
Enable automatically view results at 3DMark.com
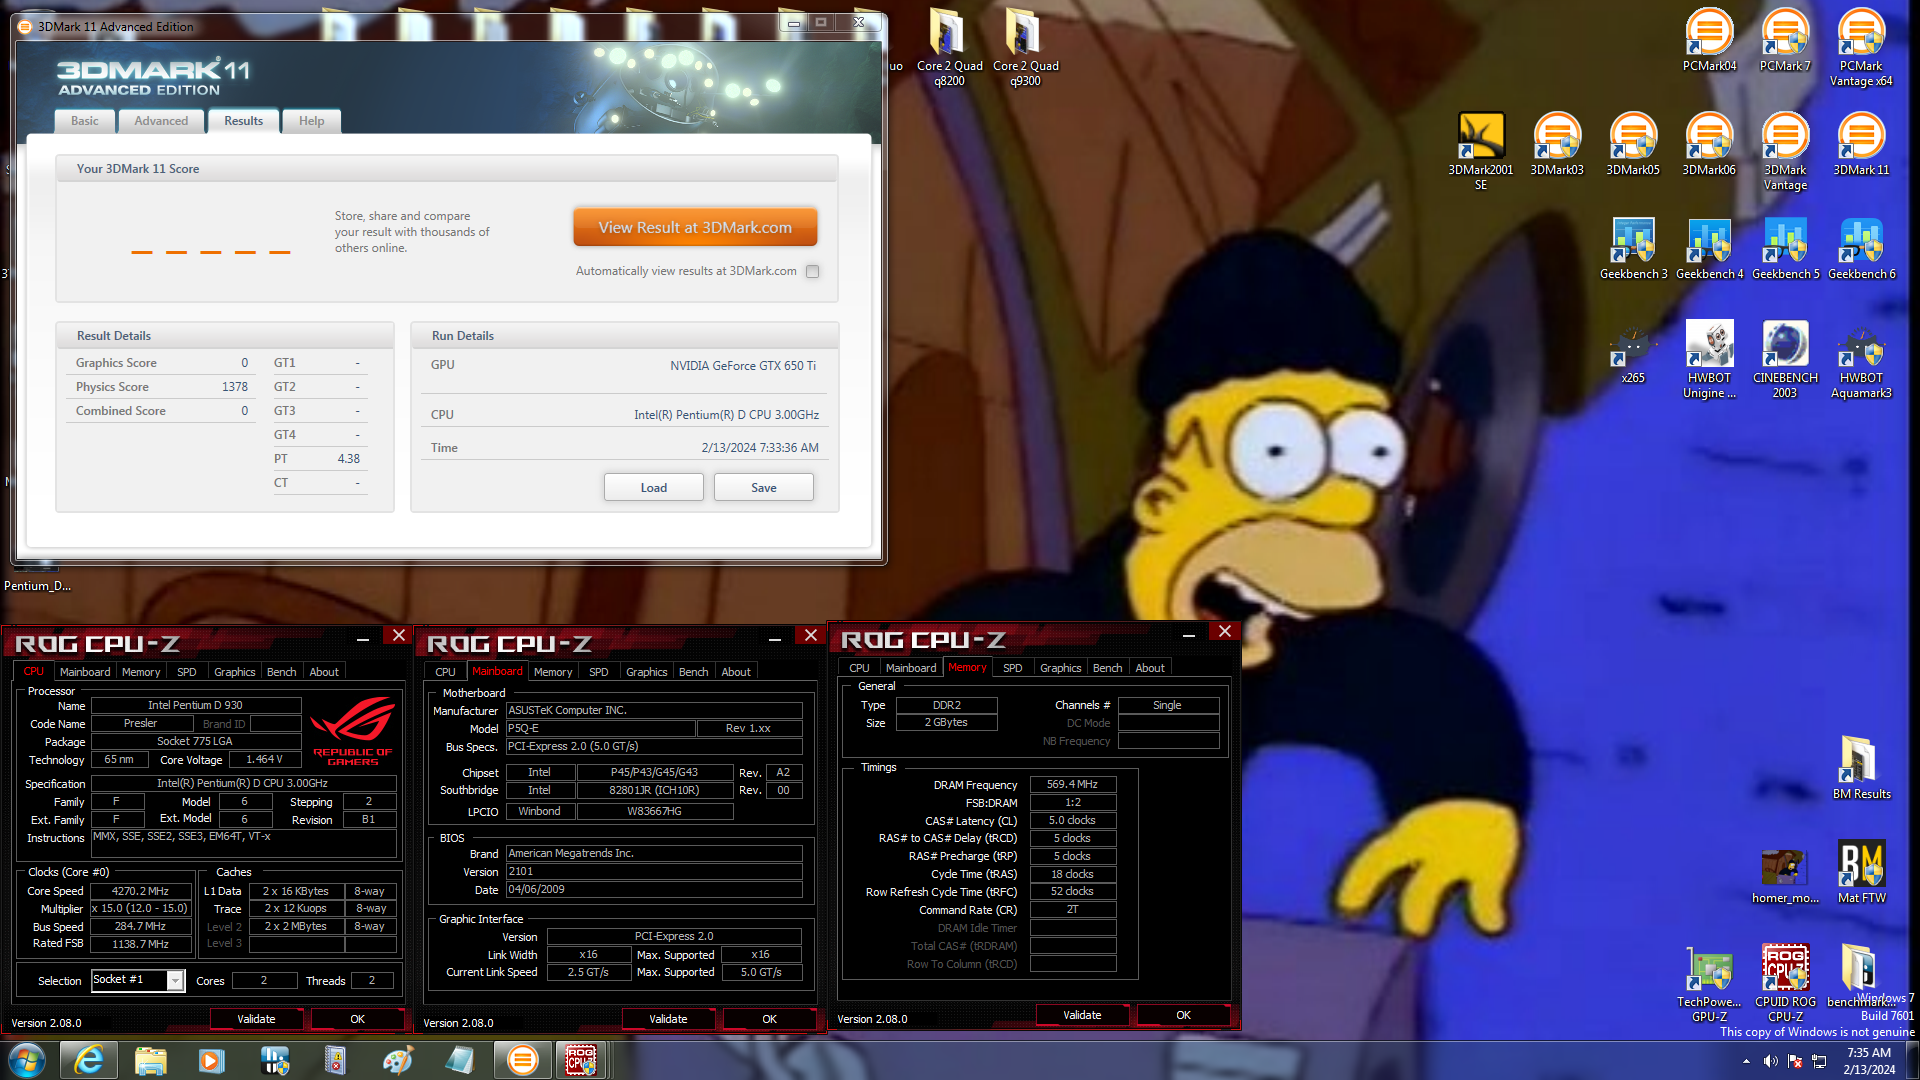coord(813,271)
